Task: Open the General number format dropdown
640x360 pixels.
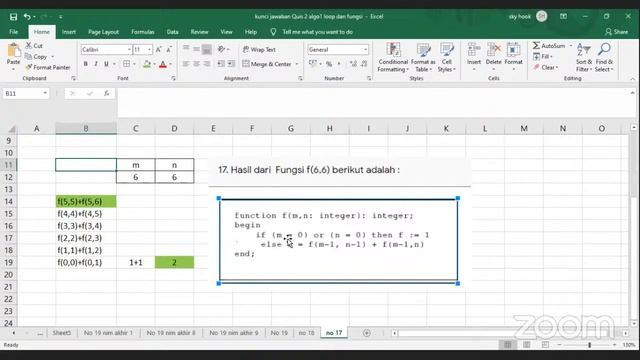Action: tap(365, 49)
